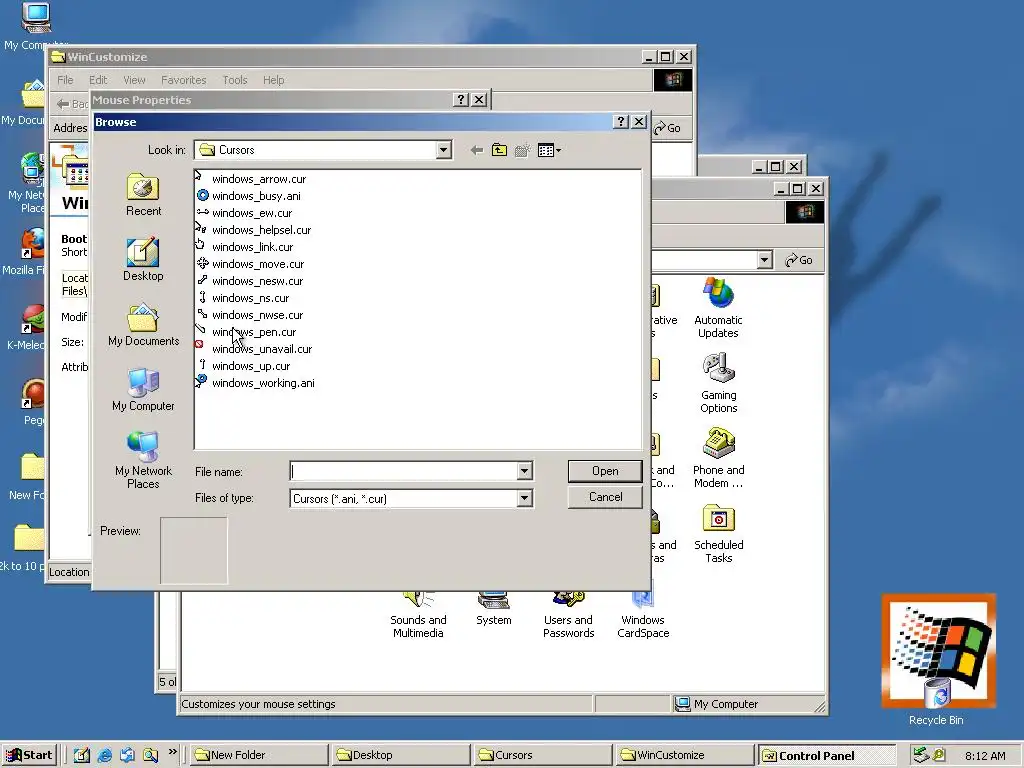This screenshot has height=768, width=1024.
Task: Open Automatic Updates in Control Panel
Action: tap(718, 309)
